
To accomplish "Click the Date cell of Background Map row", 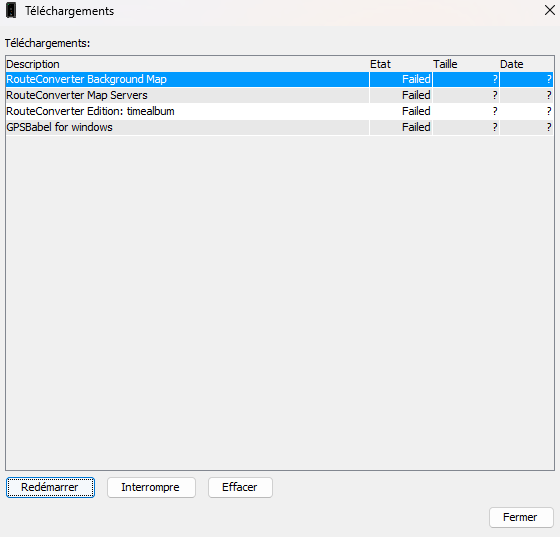I will coord(526,79).
